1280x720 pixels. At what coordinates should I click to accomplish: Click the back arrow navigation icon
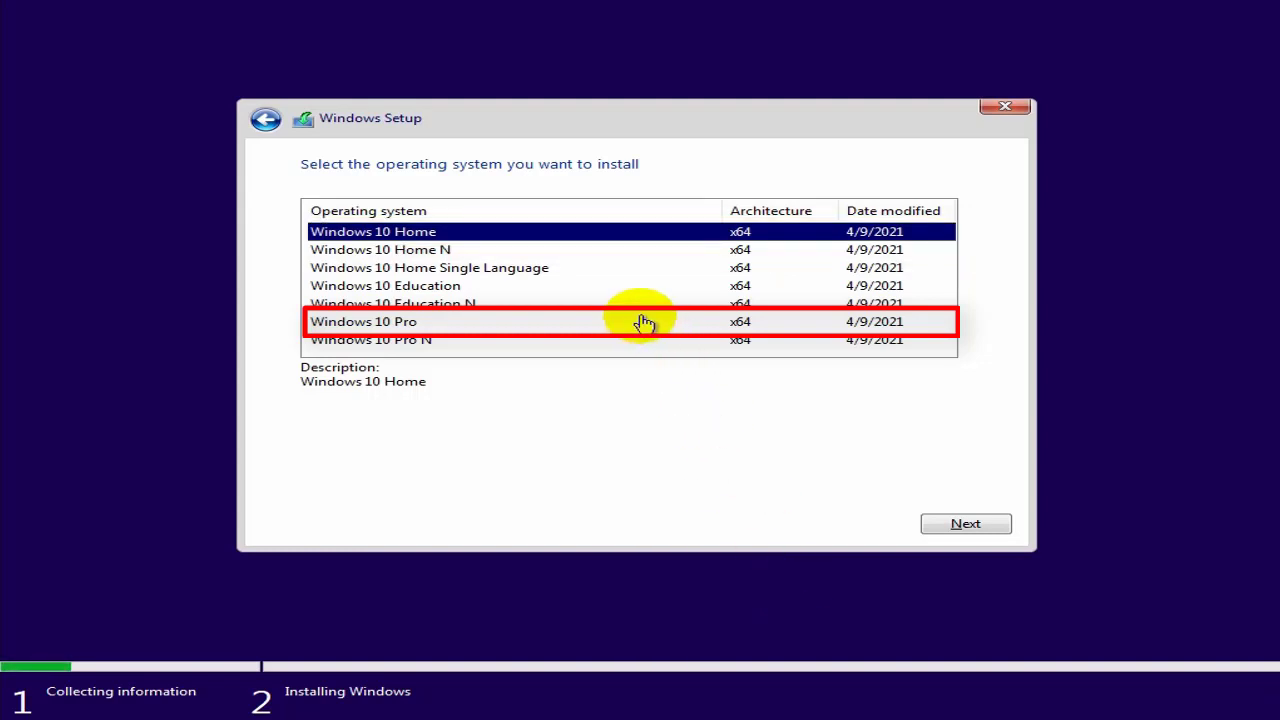265,119
